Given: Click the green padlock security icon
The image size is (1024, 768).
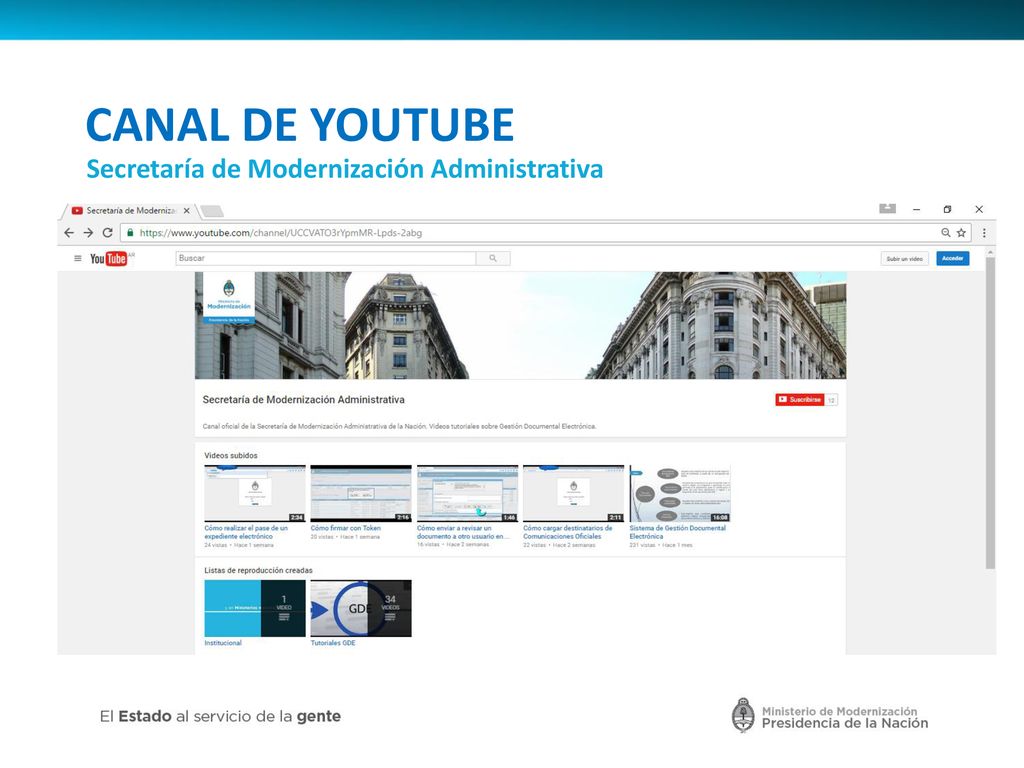Looking at the screenshot, I should coord(130,232).
